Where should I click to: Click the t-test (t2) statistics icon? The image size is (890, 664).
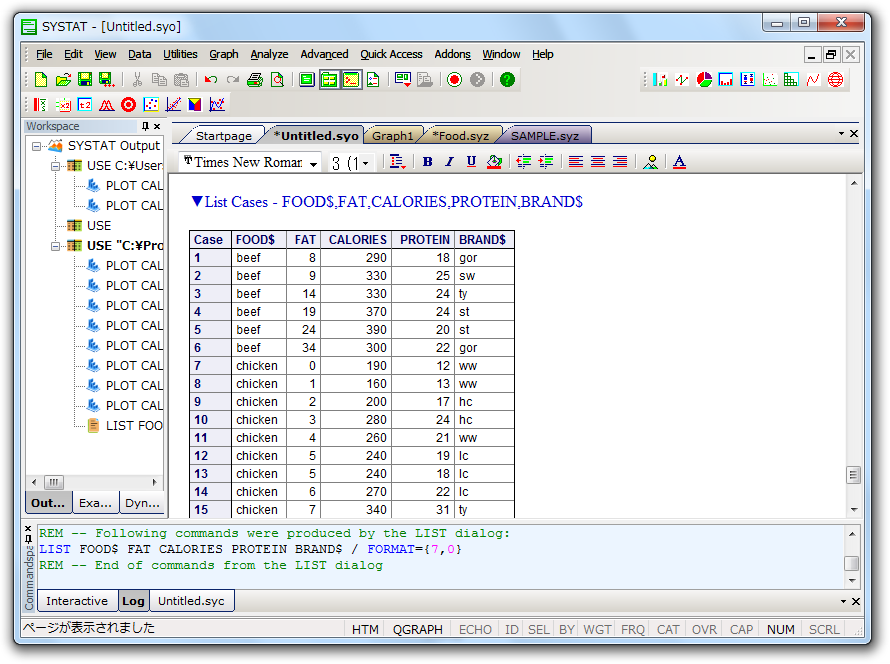(x=85, y=104)
